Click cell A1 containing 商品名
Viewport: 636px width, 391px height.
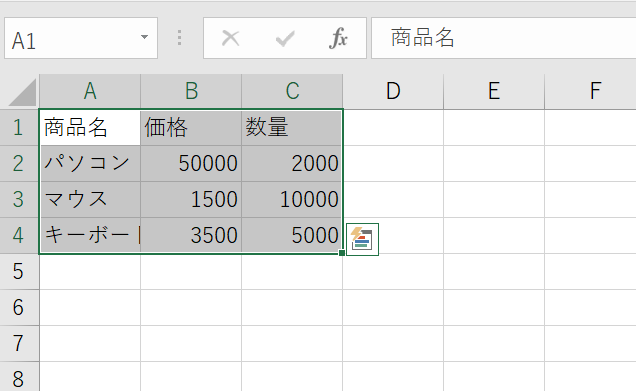point(90,127)
